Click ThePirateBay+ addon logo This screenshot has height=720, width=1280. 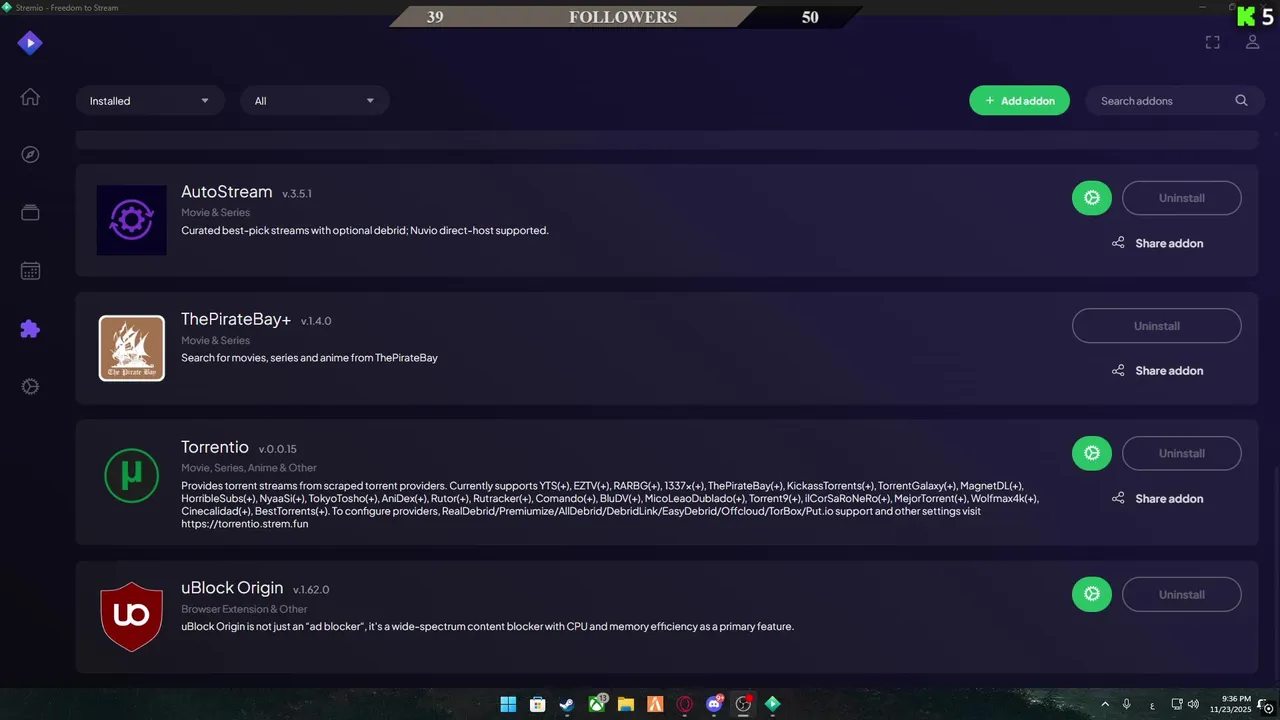coord(132,348)
